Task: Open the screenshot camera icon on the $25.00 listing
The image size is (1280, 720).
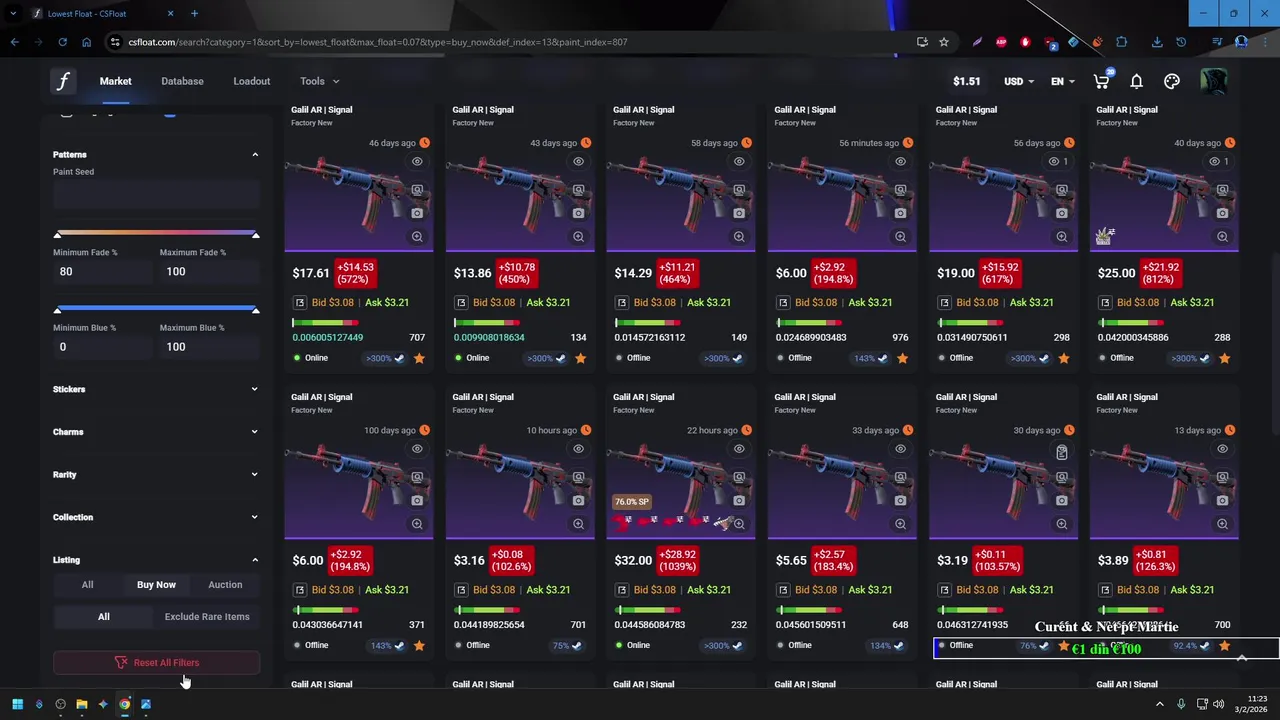Action: coord(1222,213)
